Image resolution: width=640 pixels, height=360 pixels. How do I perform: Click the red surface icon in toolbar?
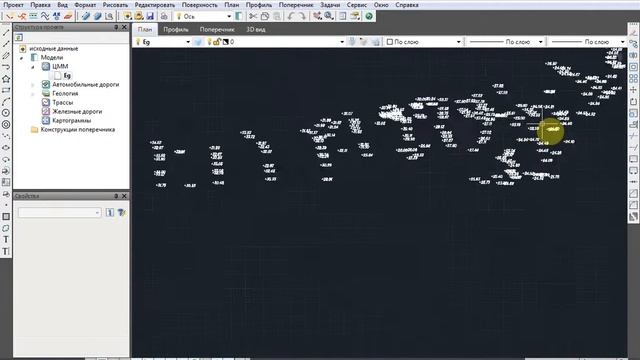click(68, 16)
